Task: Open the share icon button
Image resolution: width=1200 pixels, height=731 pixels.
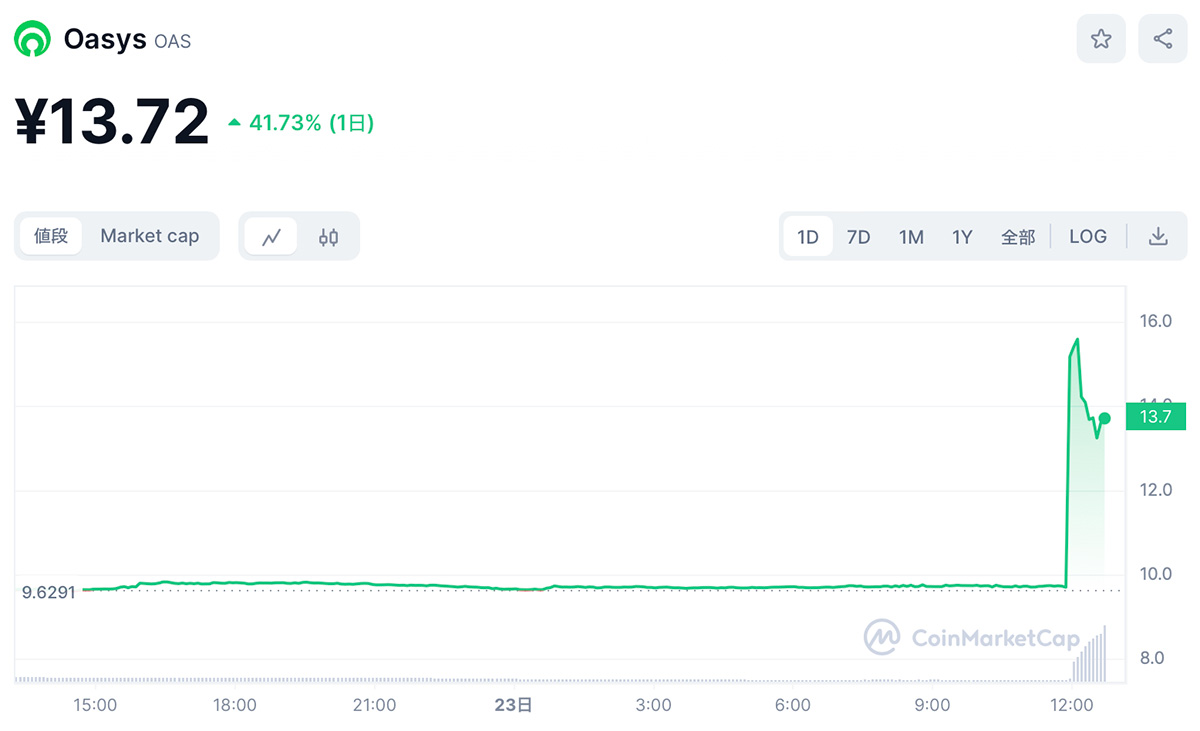Action: click(1163, 39)
